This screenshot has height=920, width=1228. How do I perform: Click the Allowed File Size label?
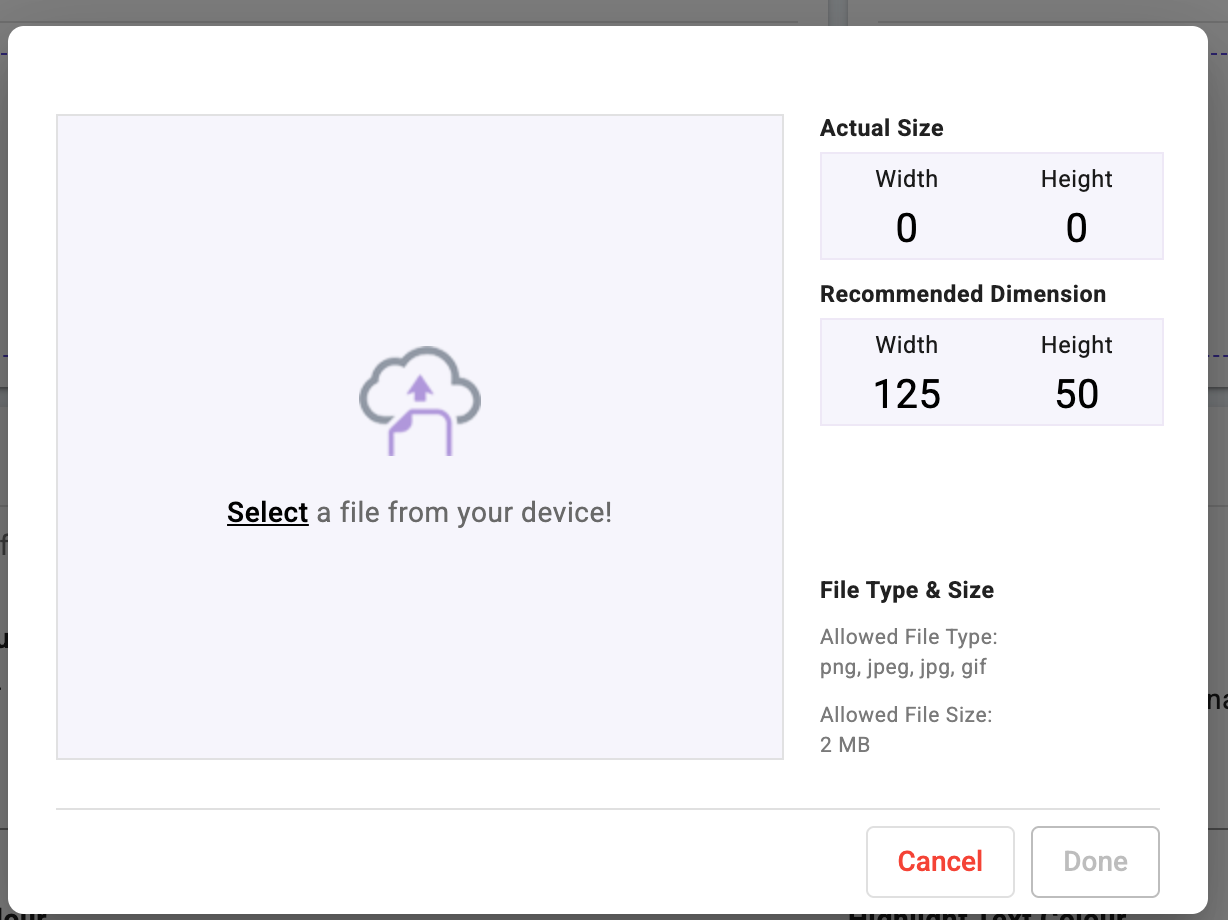tap(905, 715)
